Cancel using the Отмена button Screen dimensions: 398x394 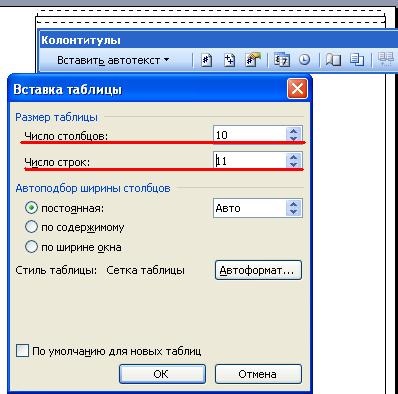click(258, 374)
